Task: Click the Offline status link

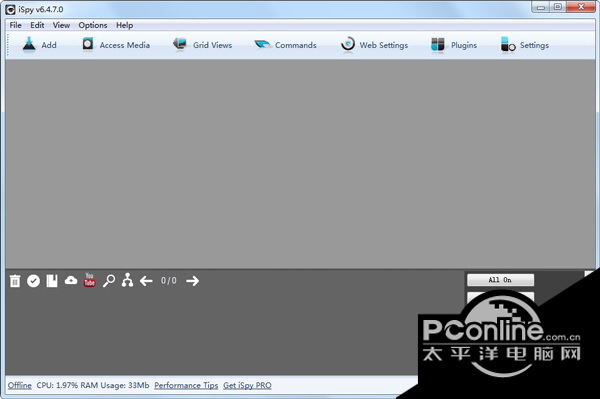Action: pyautogui.click(x=20, y=385)
